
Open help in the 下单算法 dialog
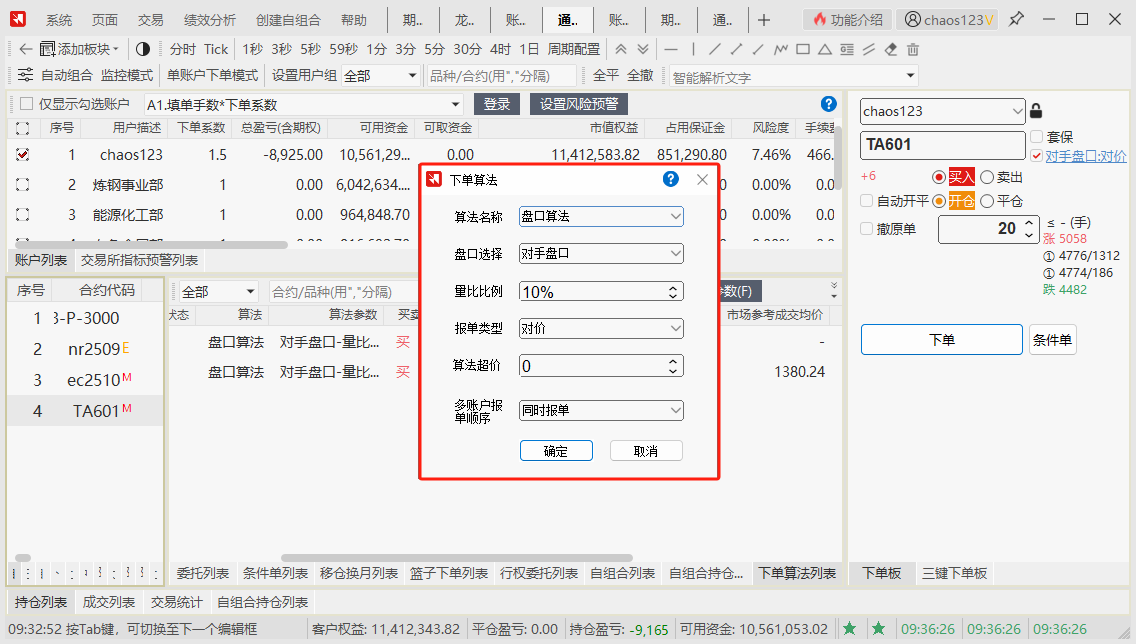[671, 179]
